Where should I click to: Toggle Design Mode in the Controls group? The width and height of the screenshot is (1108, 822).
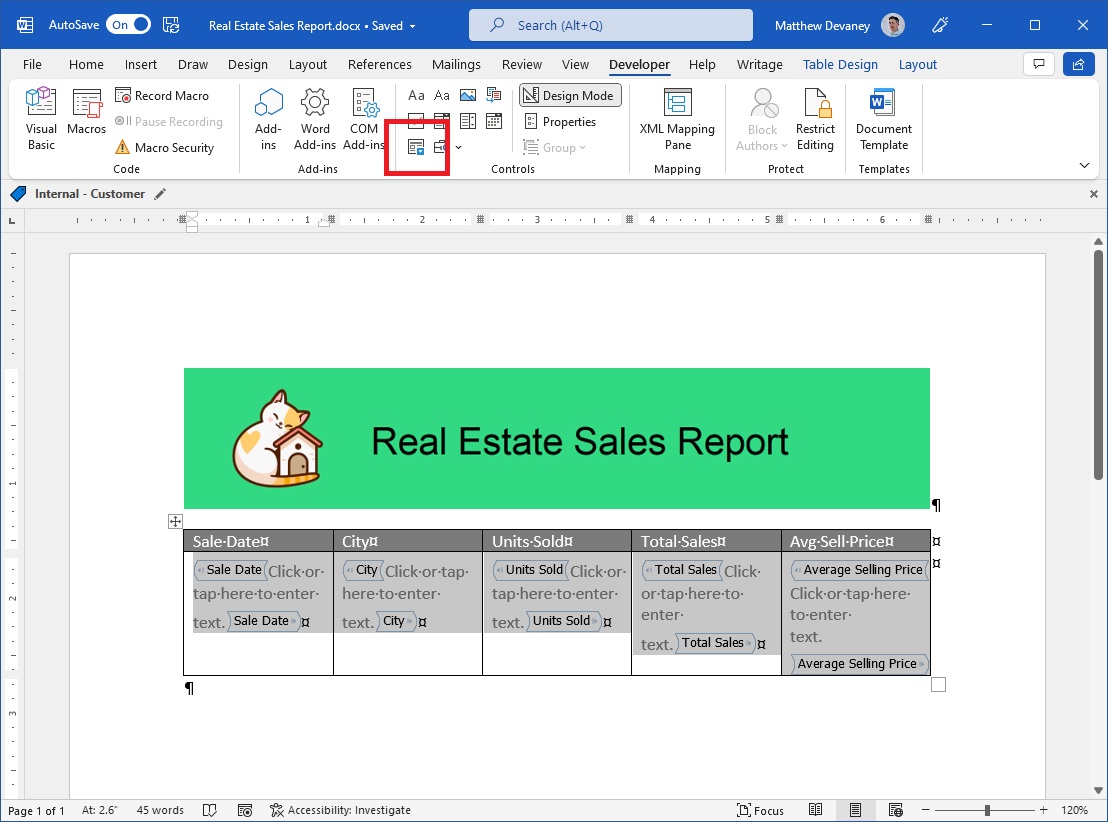click(570, 95)
